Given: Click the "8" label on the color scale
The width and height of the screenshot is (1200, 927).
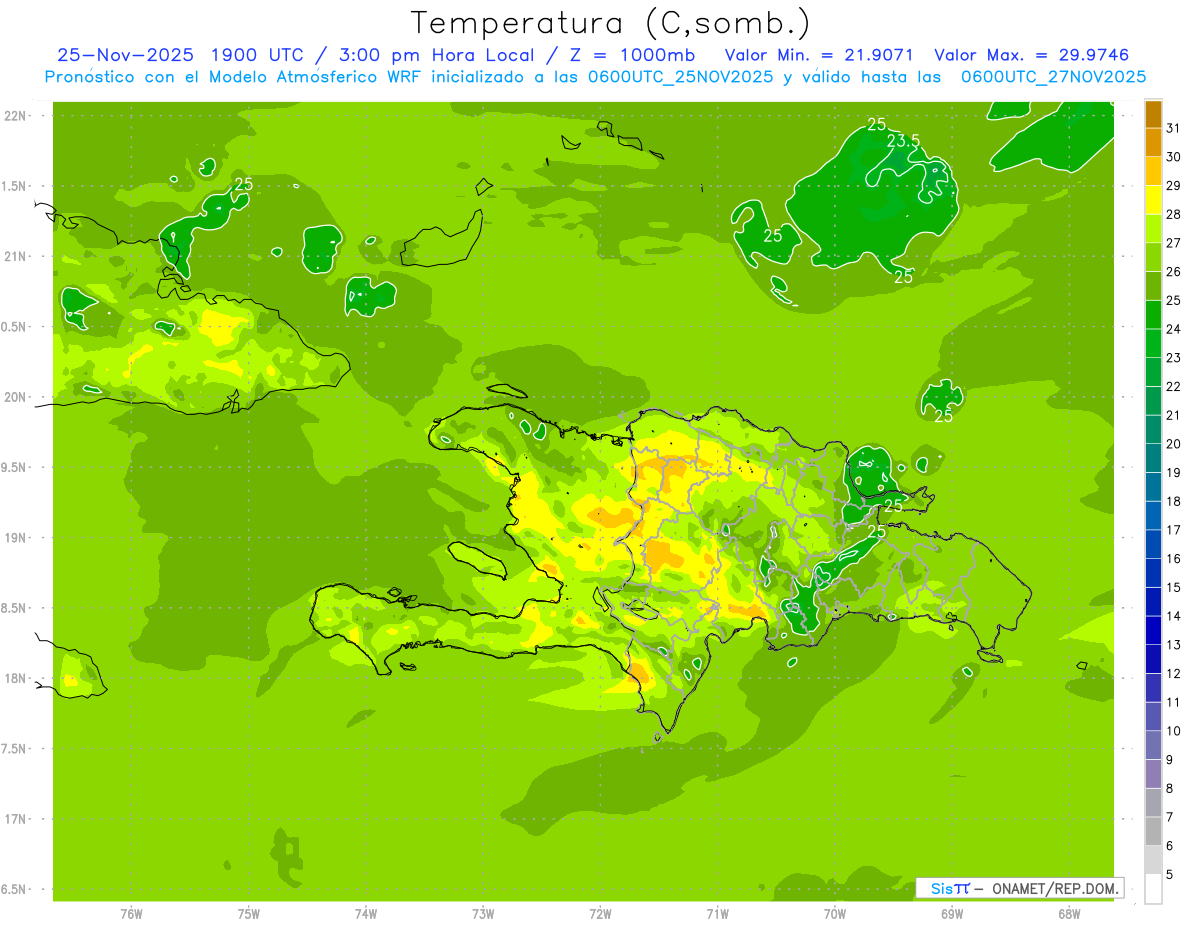Looking at the screenshot, I should [1170, 789].
